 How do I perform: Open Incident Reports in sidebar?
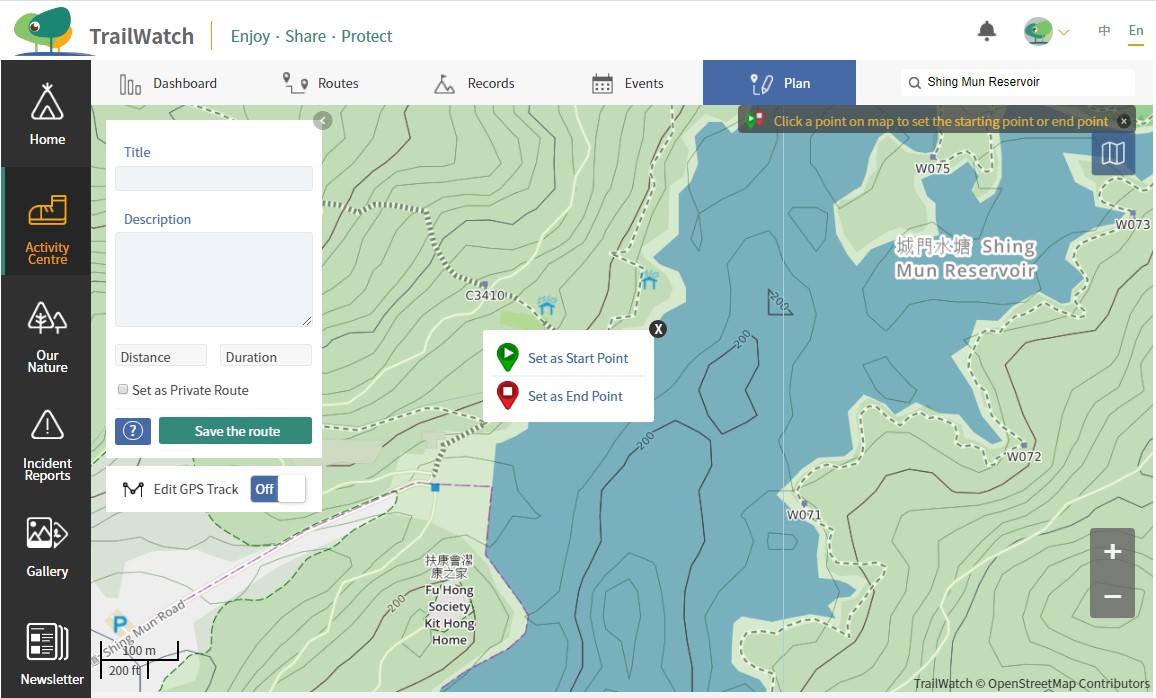point(47,444)
